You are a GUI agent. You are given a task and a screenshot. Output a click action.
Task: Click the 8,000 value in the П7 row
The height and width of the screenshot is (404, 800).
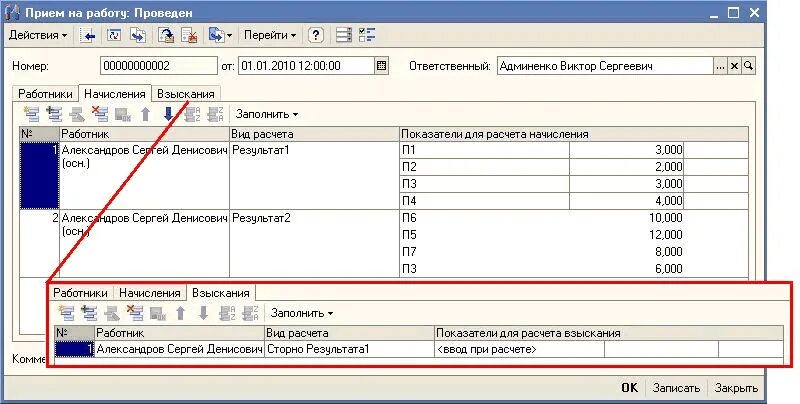tap(627, 251)
